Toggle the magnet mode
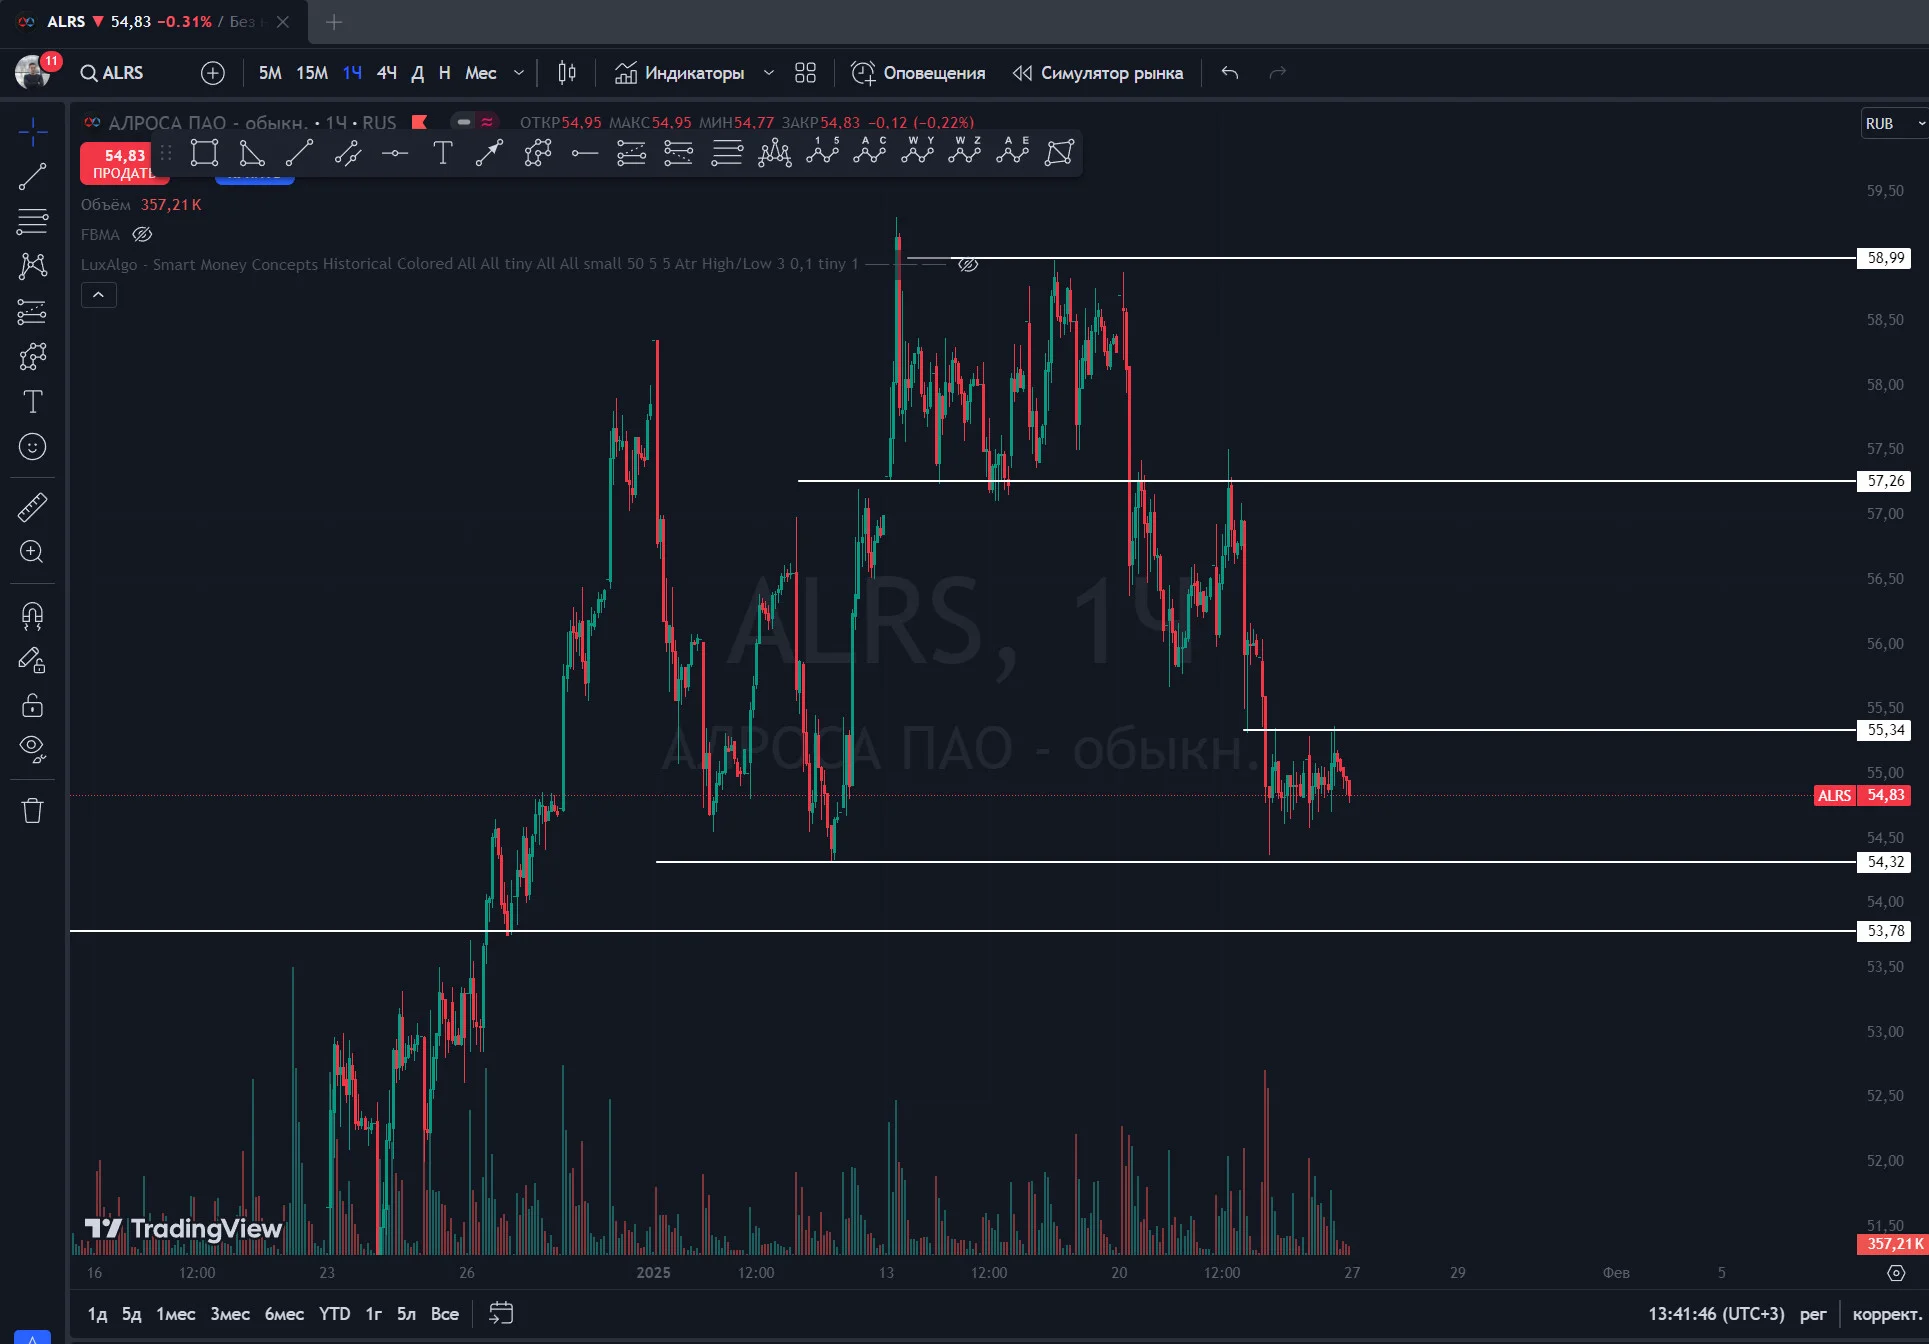 (32, 615)
